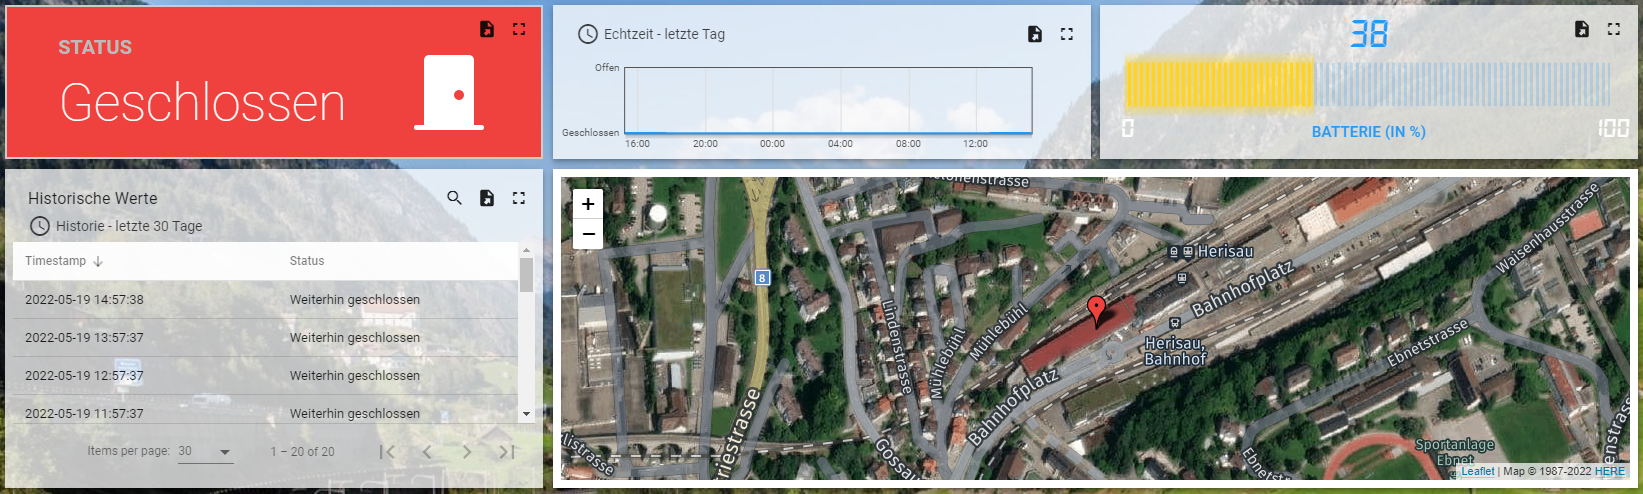Image resolution: width=1643 pixels, height=494 pixels.
Task: Search in Historische Werte table
Action: pyautogui.click(x=455, y=198)
